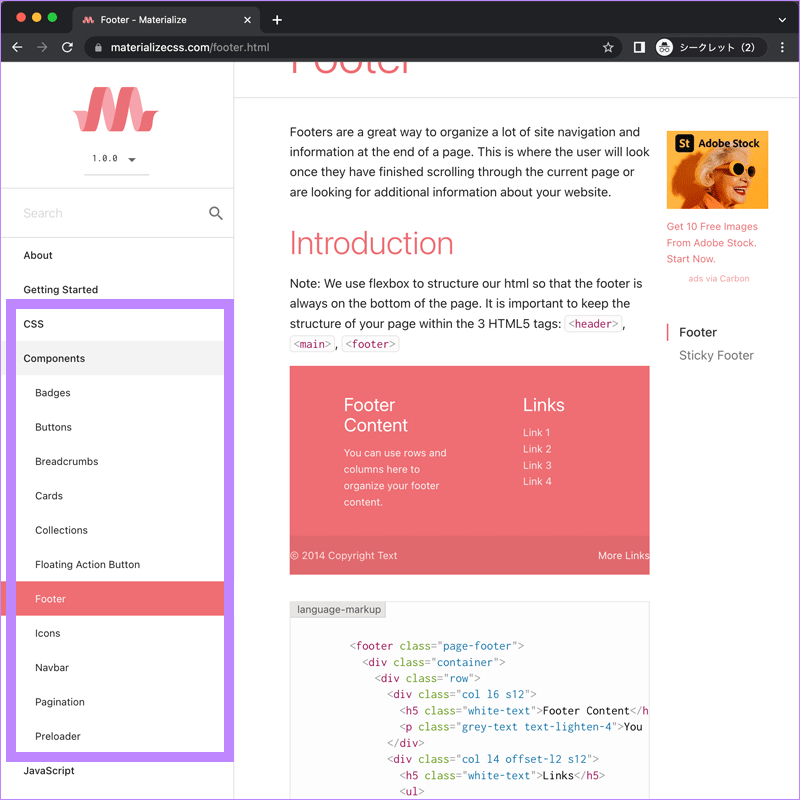Click the Adobe Stock ad text link

click(x=711, y=243)
